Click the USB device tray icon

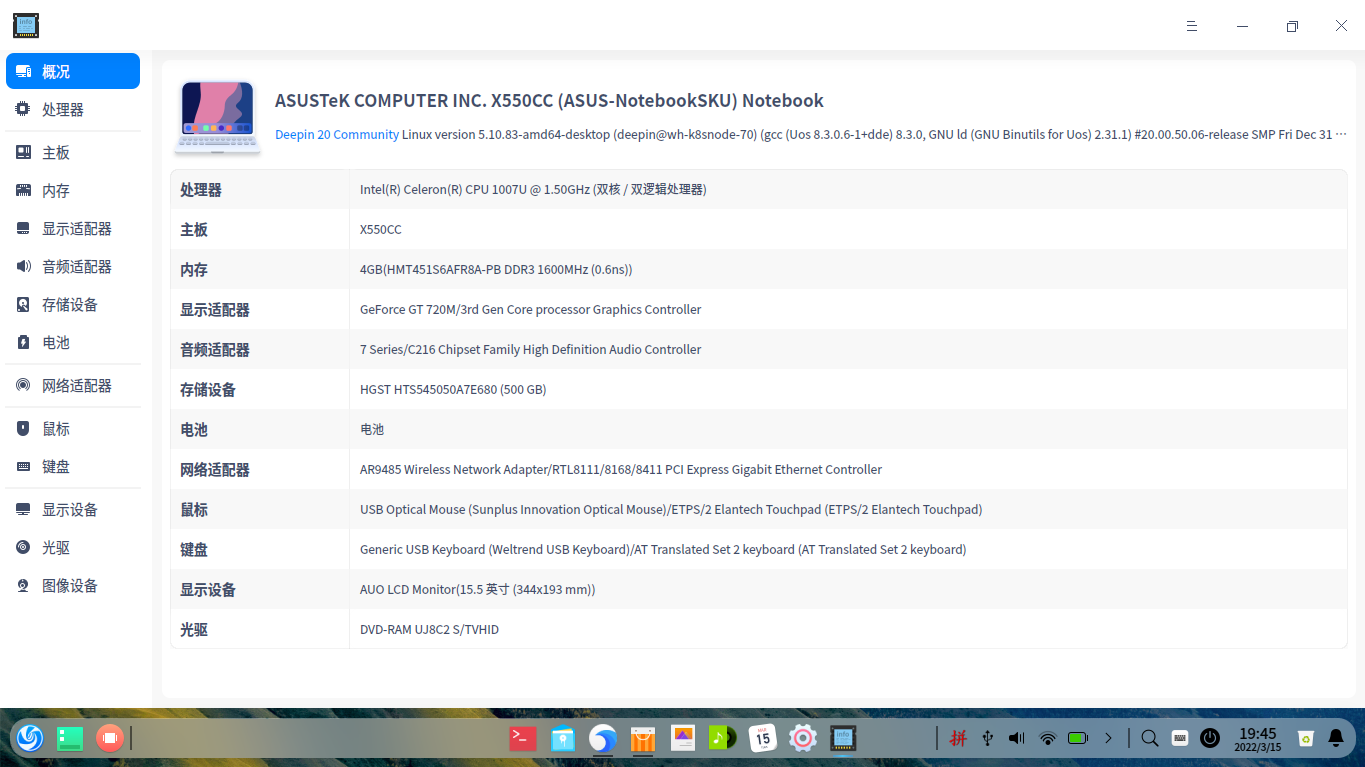pyautogui.click(x=988, y=738)
